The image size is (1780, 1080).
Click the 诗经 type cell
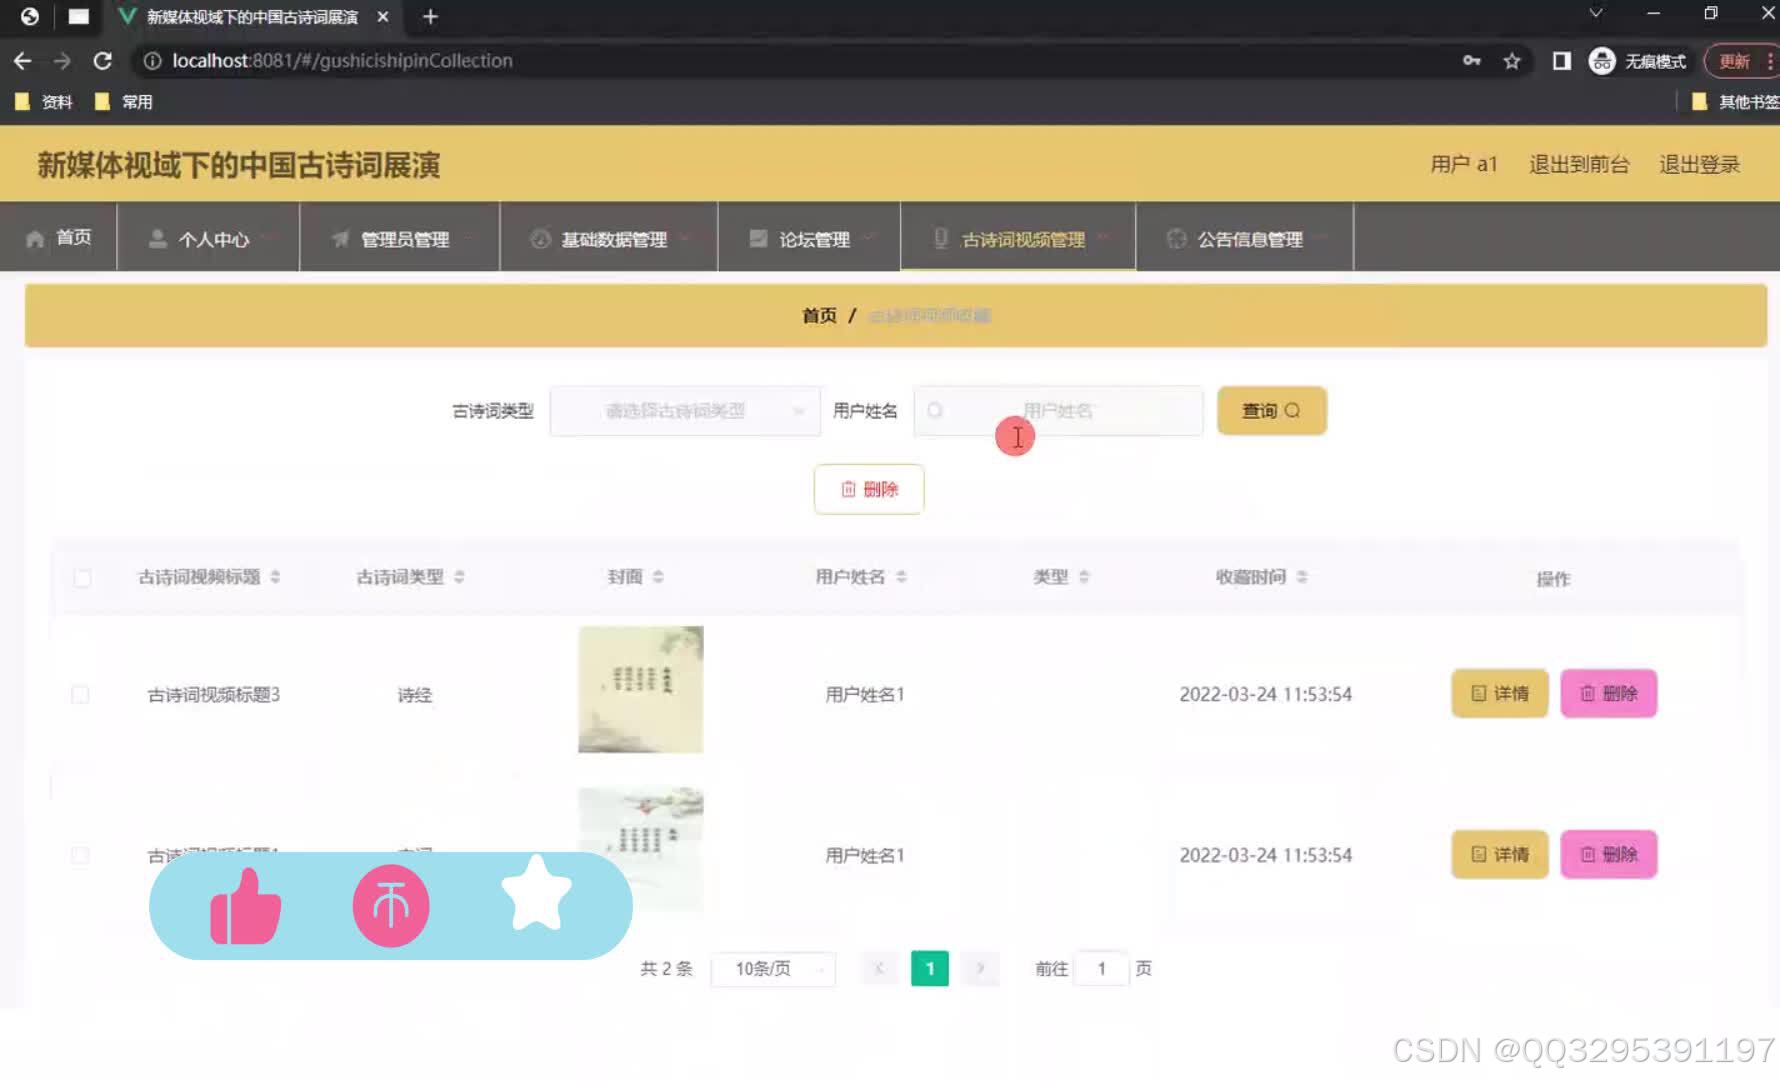tap(414, 695)
